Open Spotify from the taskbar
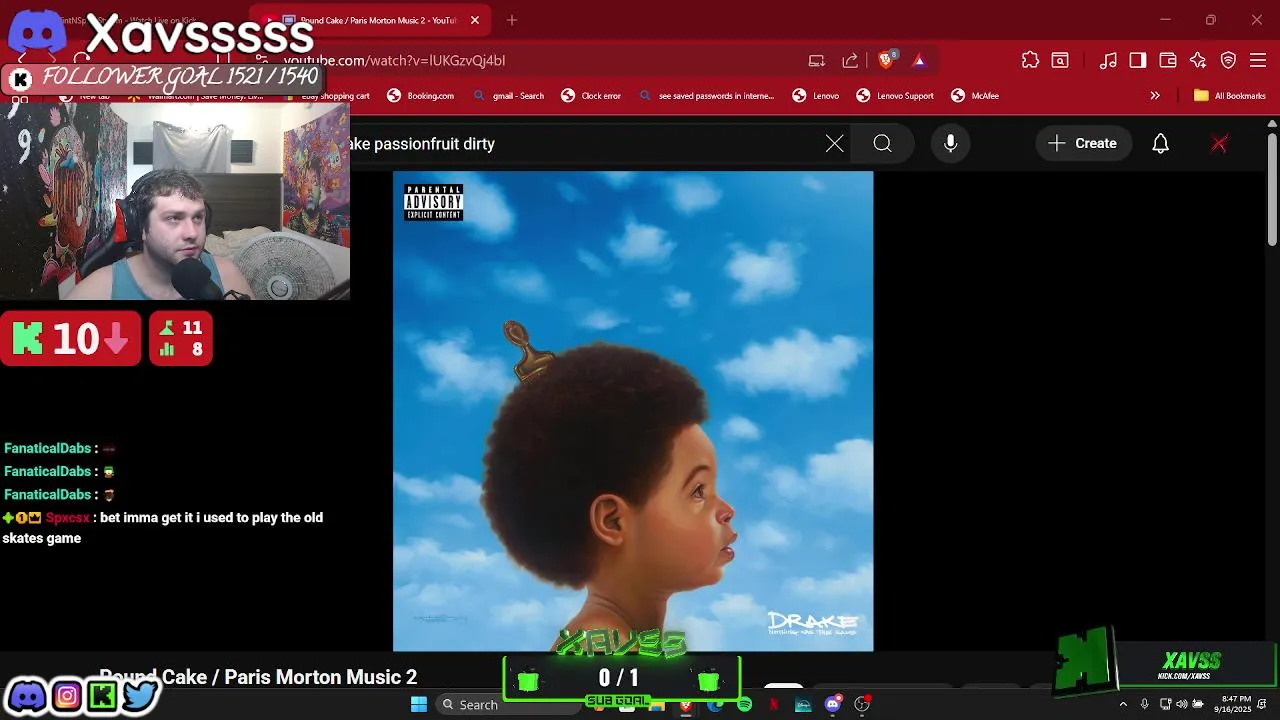 pyautogui.click(x=744, y=705)
